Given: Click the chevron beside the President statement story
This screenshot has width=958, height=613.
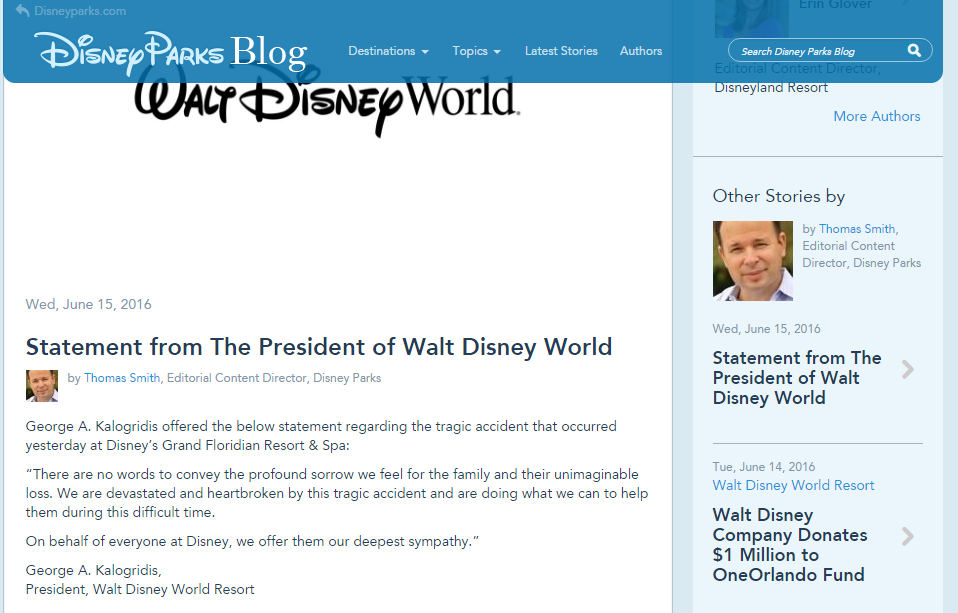Looking at the screenshot, I should tap(907, 370).
